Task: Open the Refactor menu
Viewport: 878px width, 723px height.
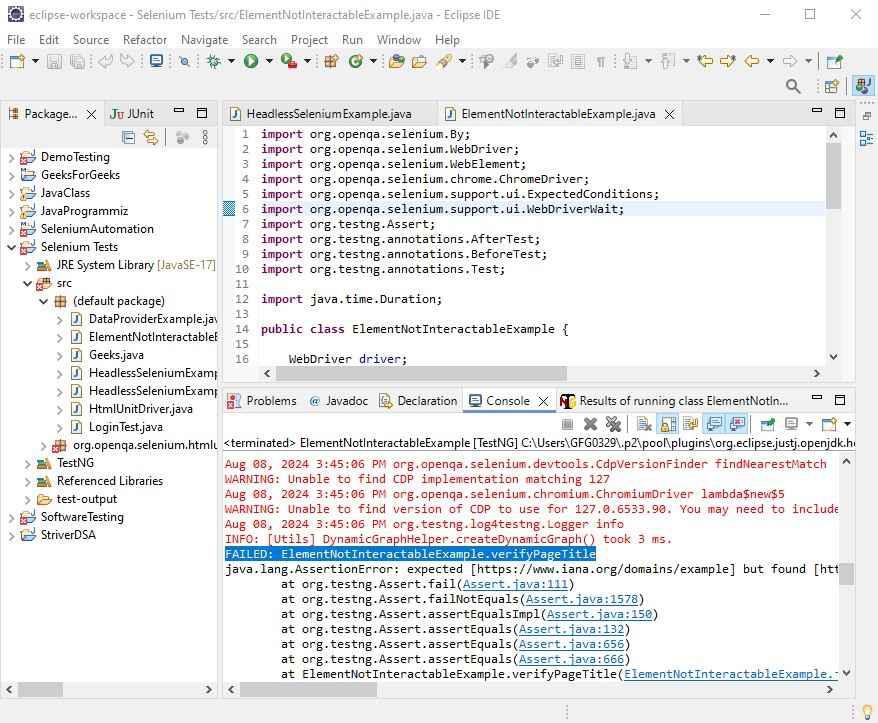Action: coord(144,39)
